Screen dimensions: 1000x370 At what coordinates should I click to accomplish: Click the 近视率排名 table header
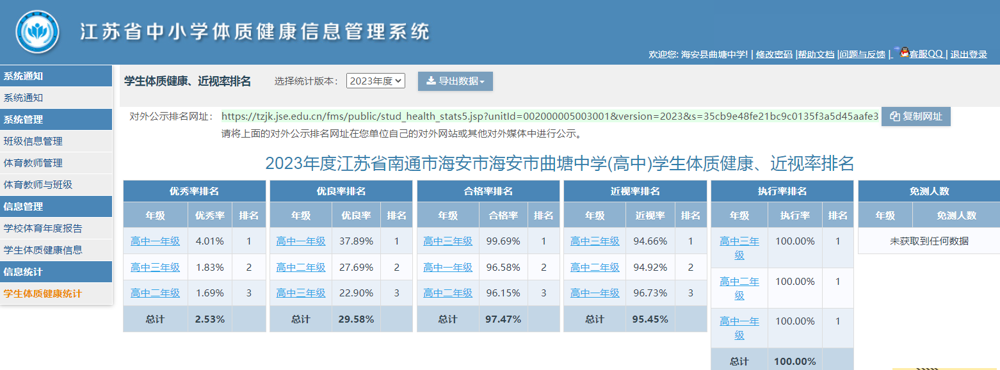635,191
